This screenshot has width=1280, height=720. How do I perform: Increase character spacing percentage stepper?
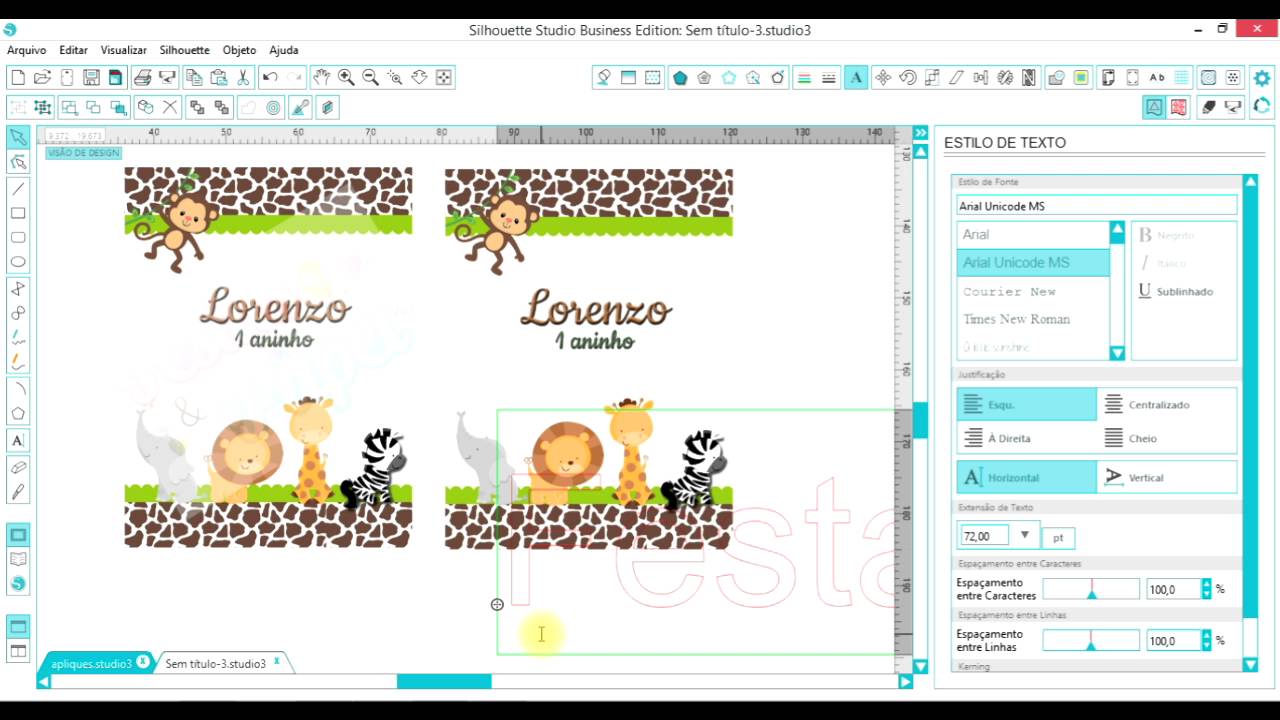(1206, 585)
